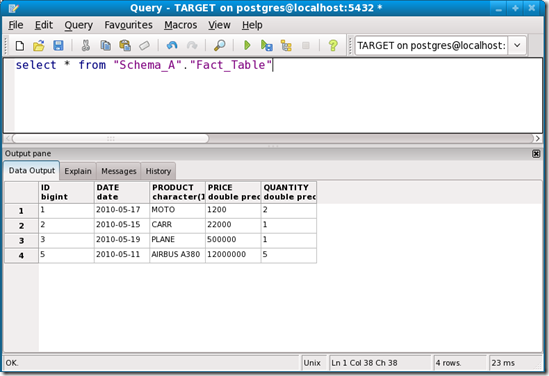The height and width of the screenshot is (376, 549).
Task: Click the price cell 1200
Action: [x=233, y=210]
